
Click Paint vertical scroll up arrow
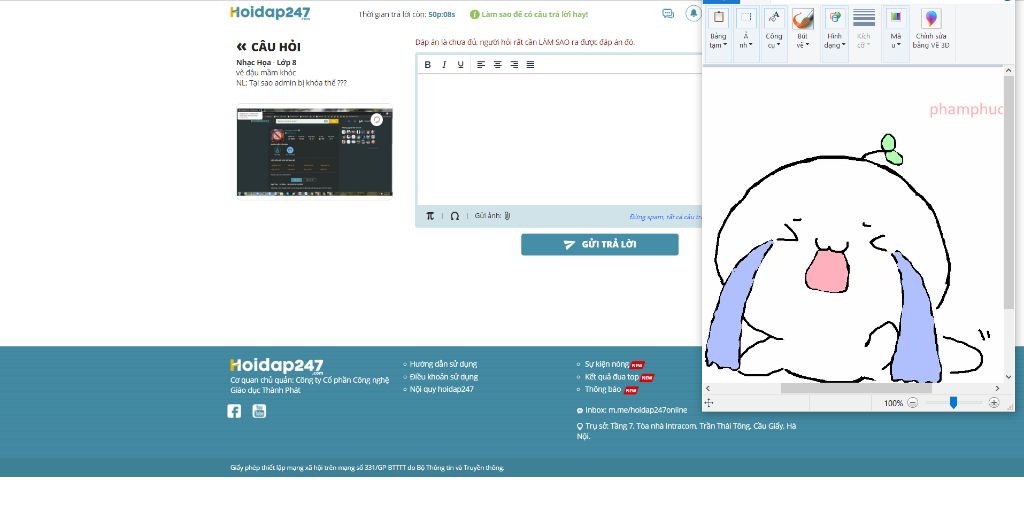[1009, 71]
